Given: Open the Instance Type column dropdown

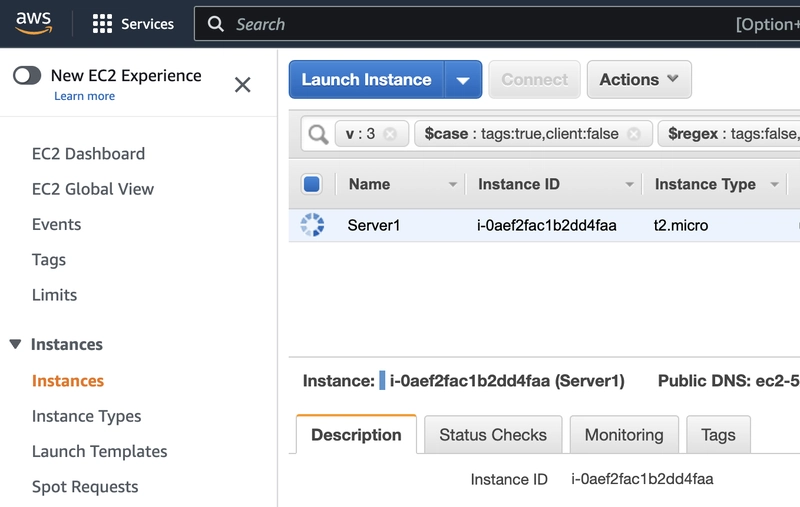Looking at the screenshot, I should click(x=774, y=185).
